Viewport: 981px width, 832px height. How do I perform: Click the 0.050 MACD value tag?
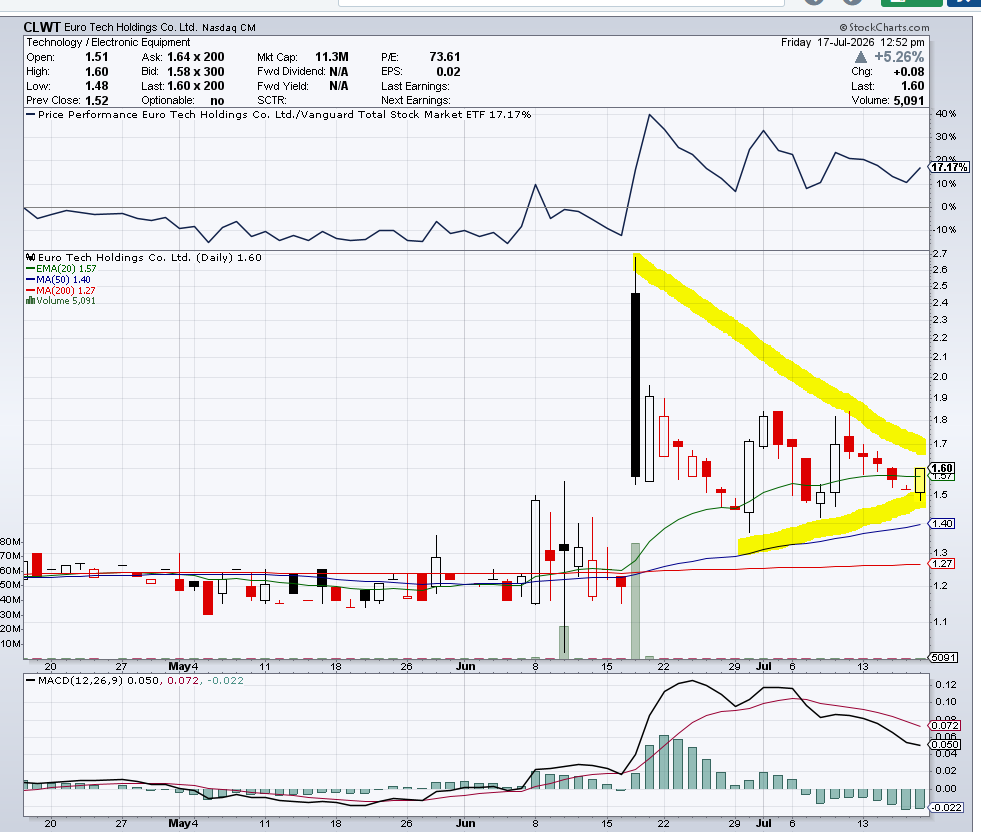(x=945, y=744)
